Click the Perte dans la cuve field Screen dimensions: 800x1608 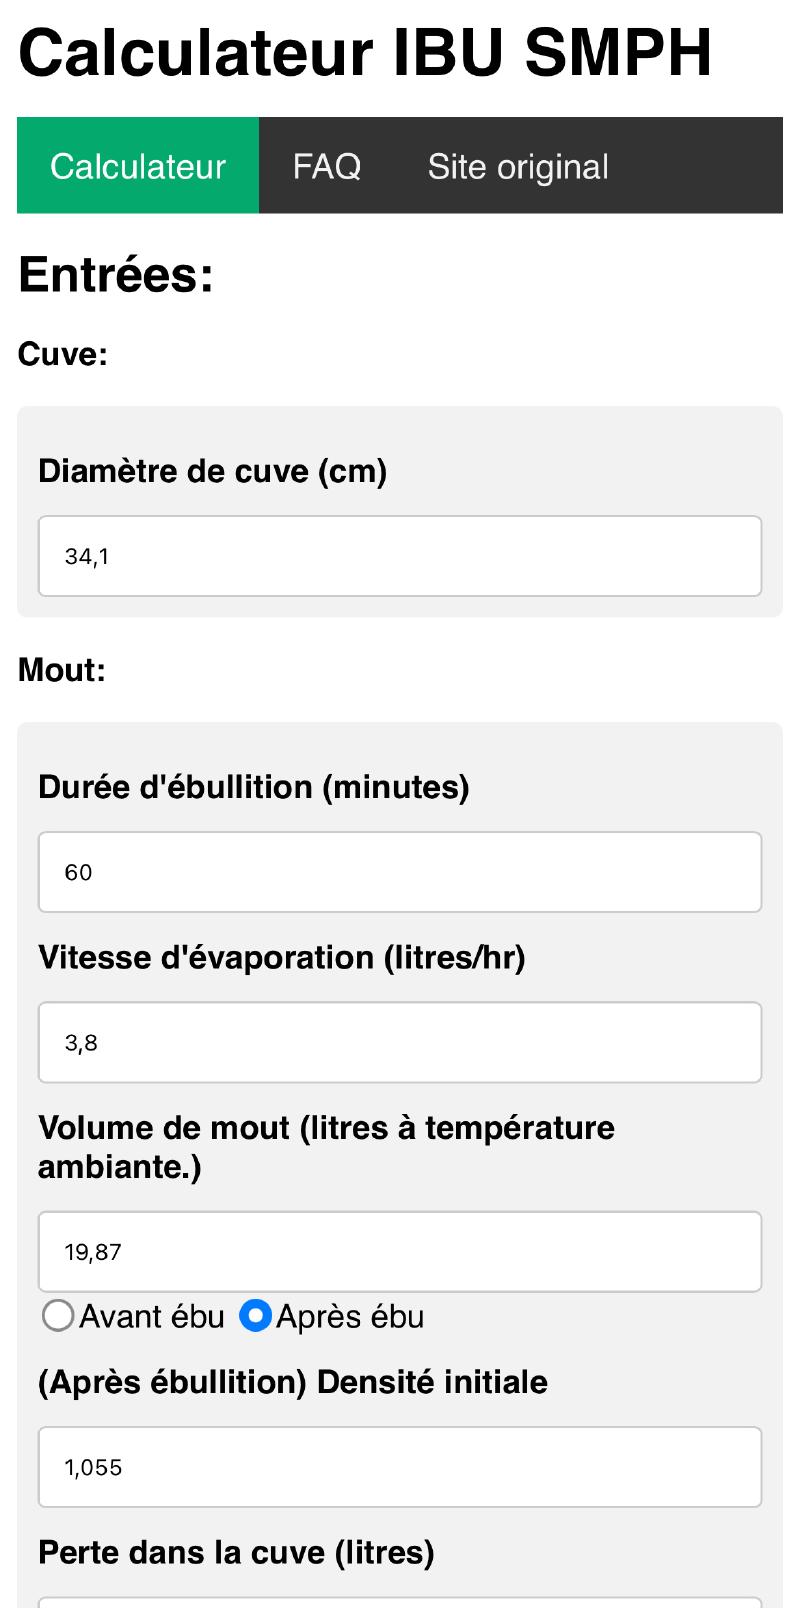pyautogui.click(x=400, y=1600)
